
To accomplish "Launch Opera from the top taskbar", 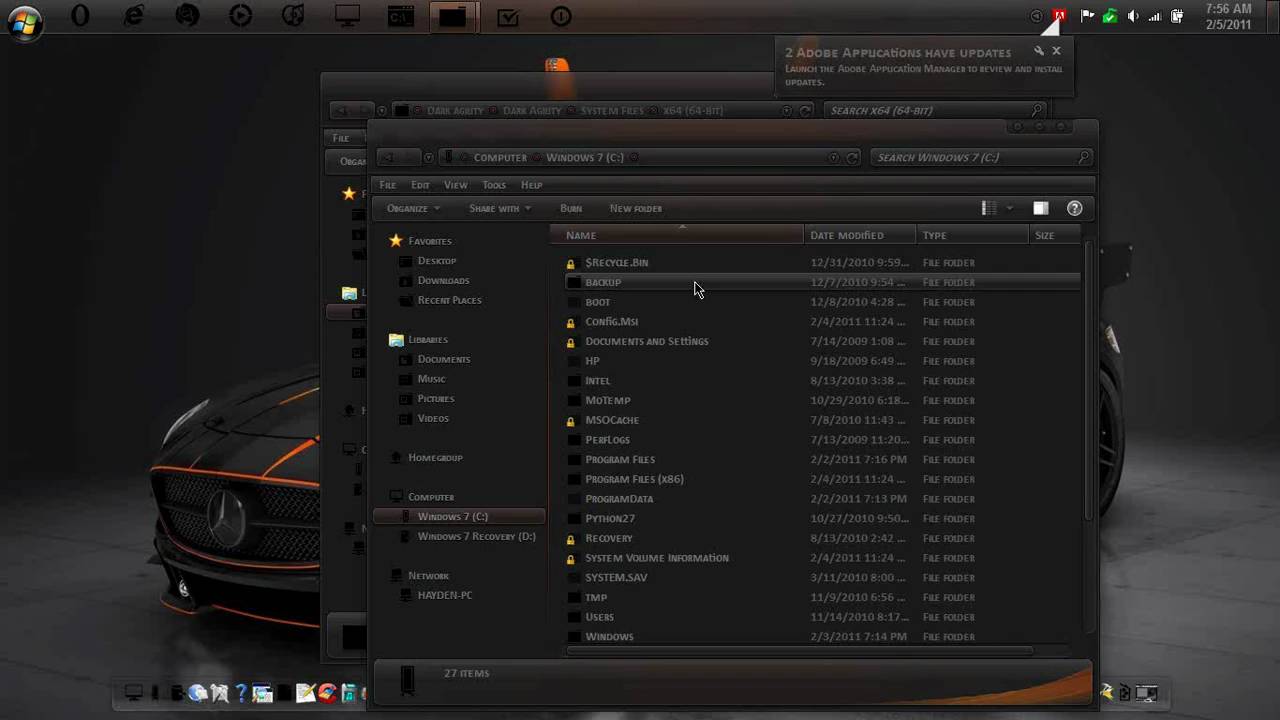I will [80, 16].
